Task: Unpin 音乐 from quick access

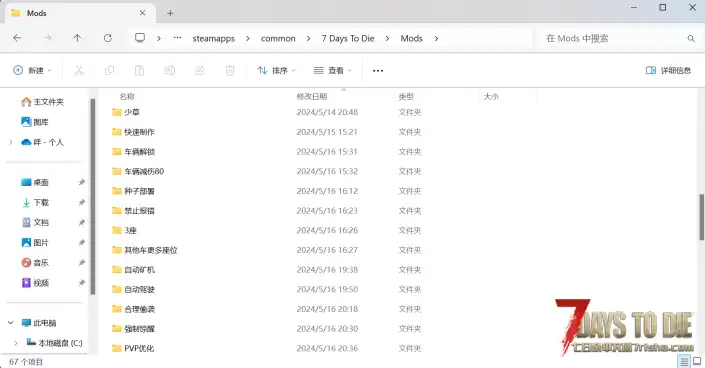Action: (x=82, y=262)
